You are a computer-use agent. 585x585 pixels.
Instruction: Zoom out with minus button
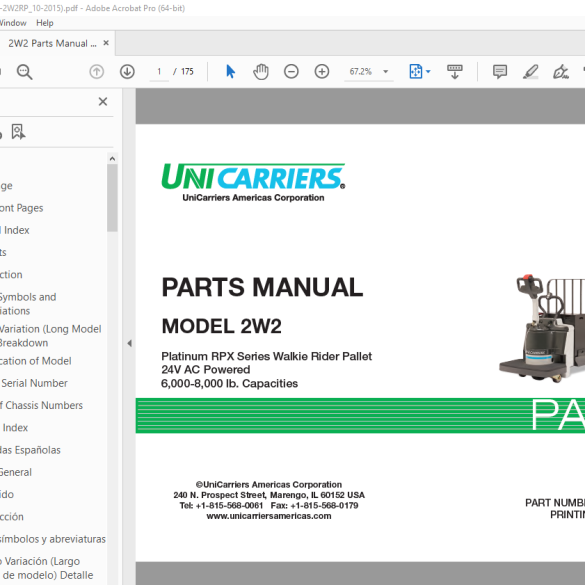(291, 72)
